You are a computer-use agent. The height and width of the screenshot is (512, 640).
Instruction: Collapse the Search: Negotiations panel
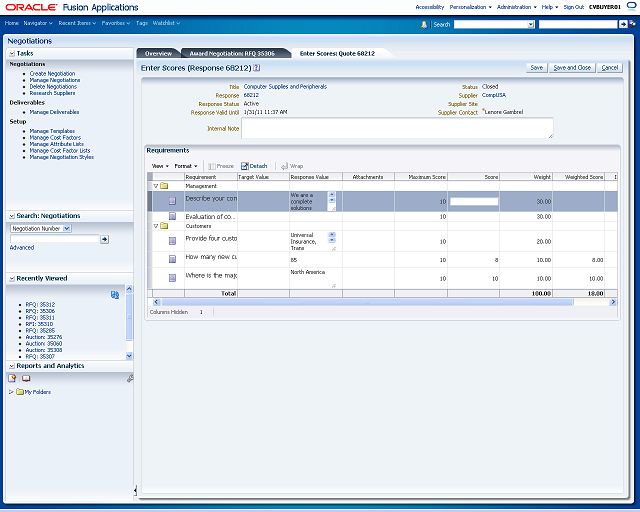point(12,216)
